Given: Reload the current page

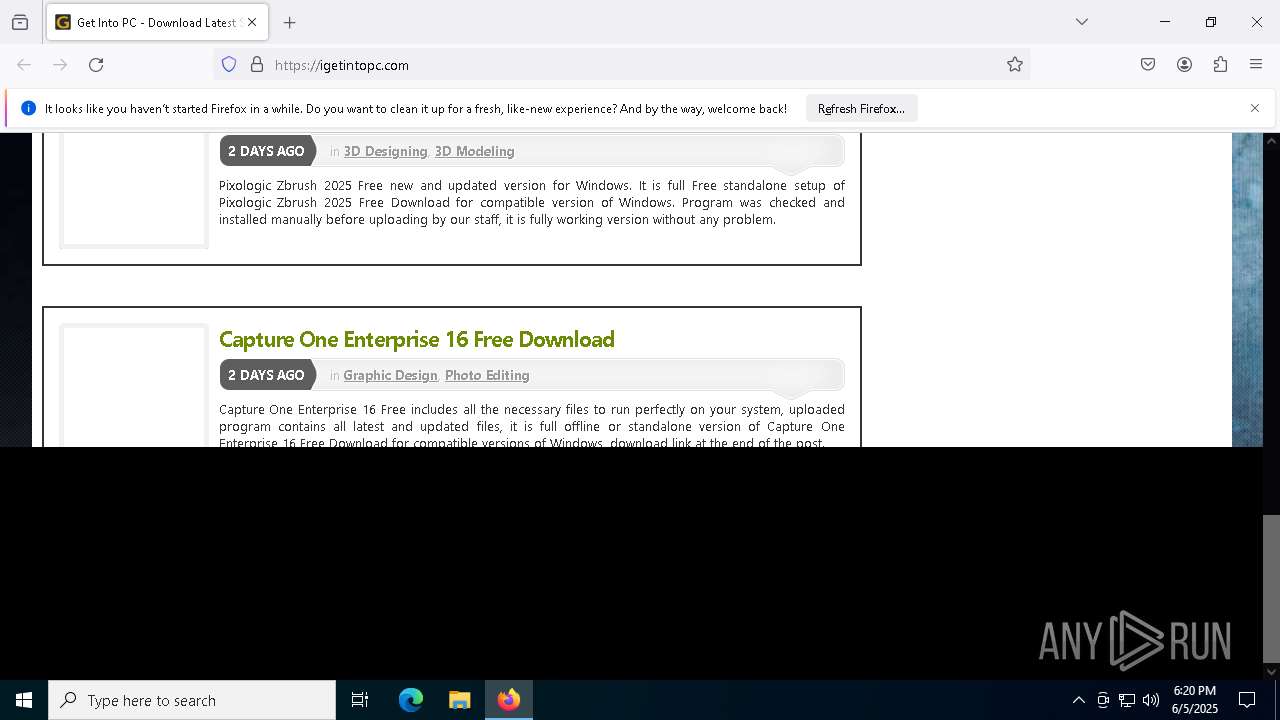Looking at the screenshot, I should (x=96, y=65).
